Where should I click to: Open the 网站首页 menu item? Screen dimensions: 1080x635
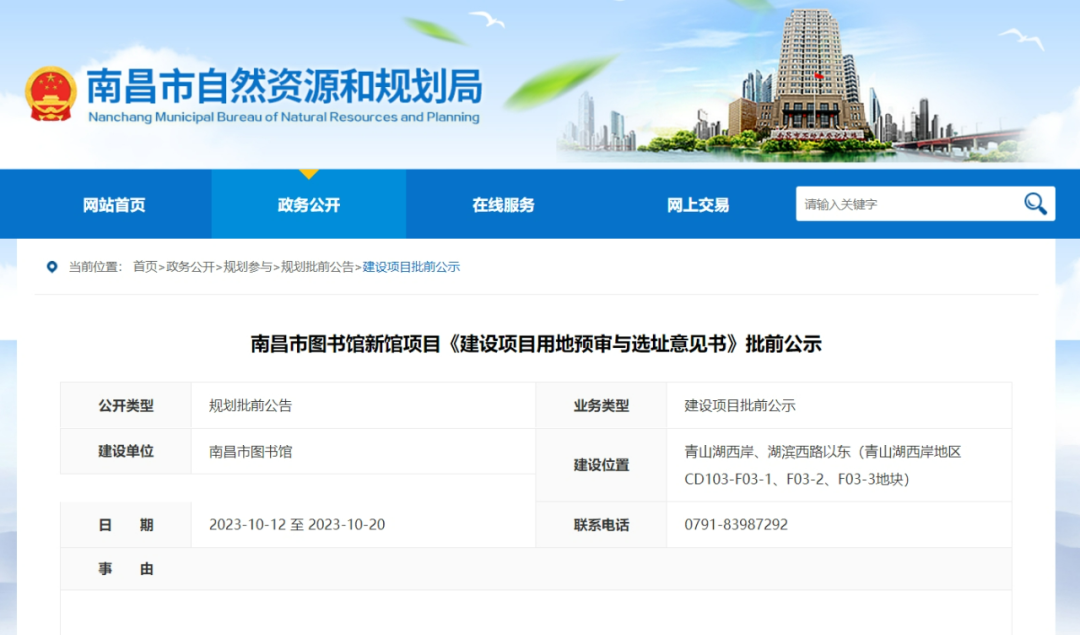pyautogui.click(x=114, y=205)
